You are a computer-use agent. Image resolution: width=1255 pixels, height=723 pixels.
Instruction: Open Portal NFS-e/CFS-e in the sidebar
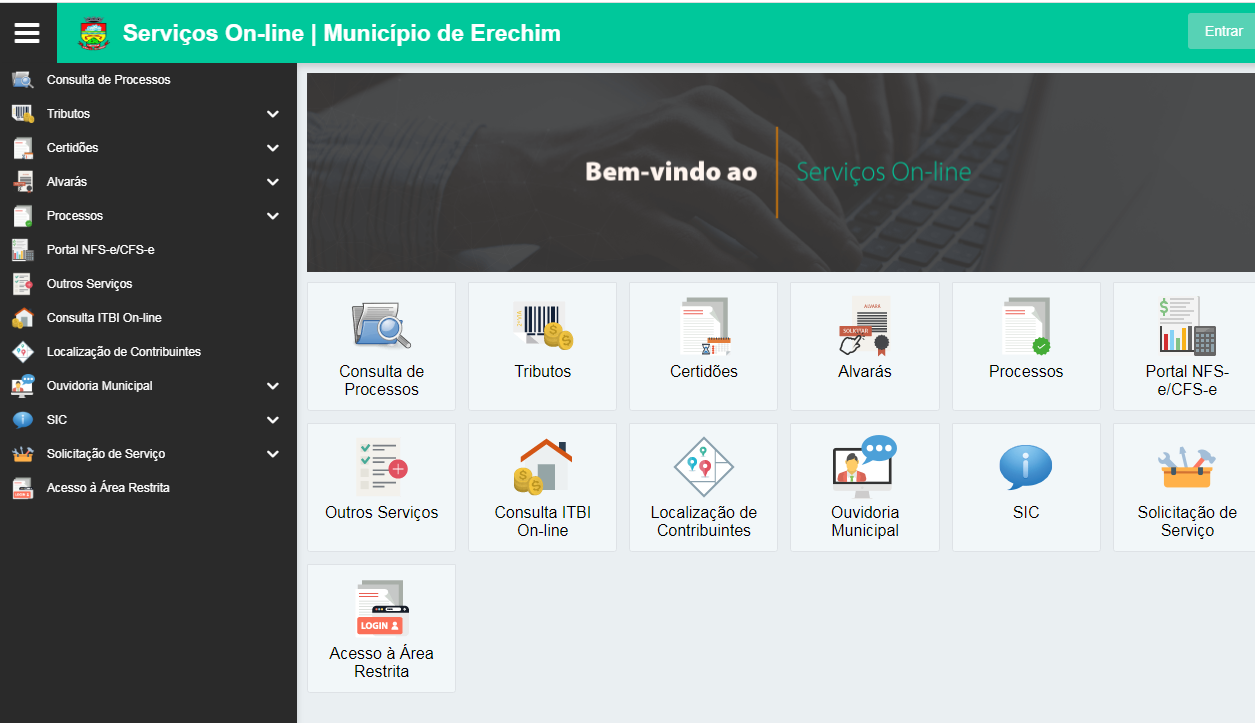(x=100, y=250)
